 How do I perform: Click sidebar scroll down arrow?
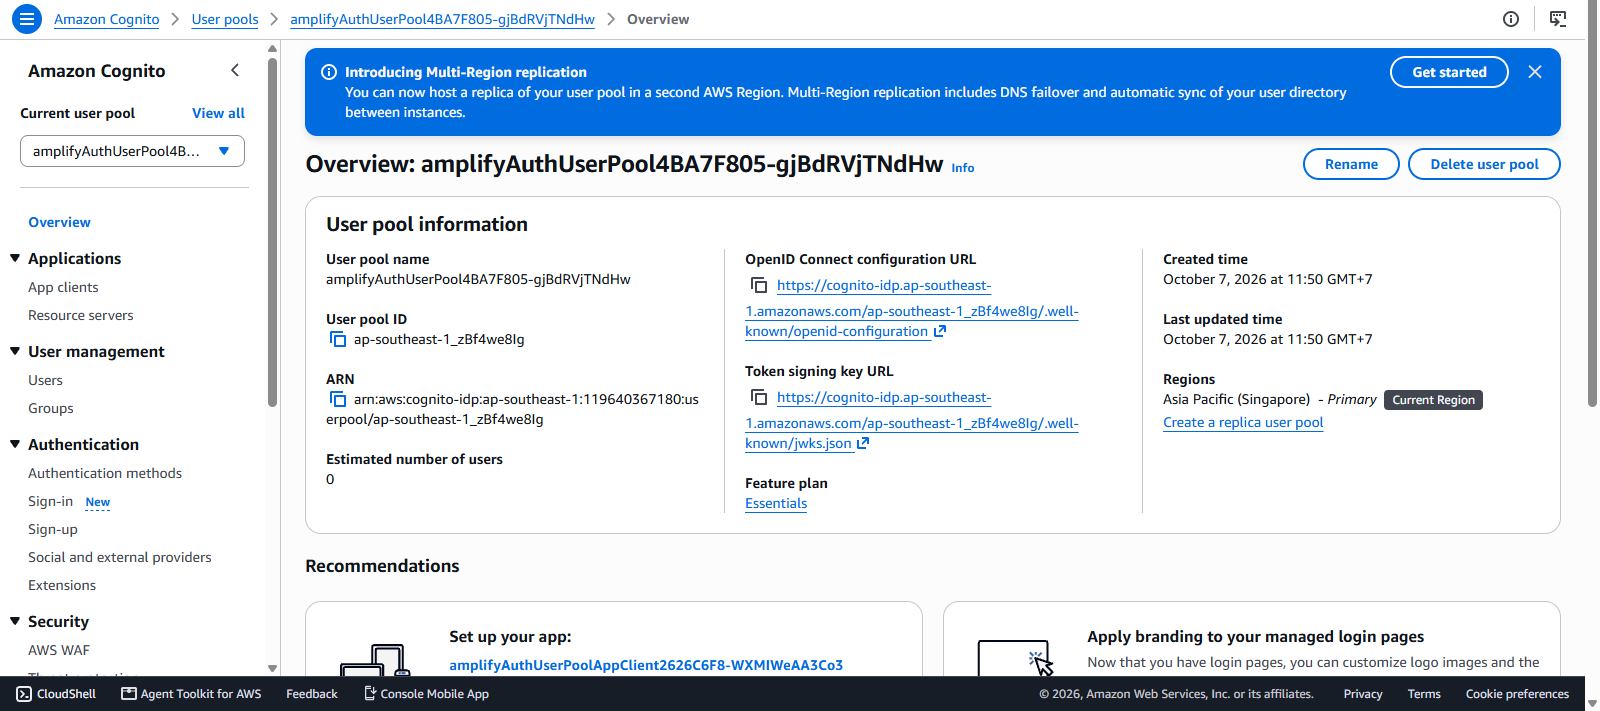pyautogui.click(x=272, y=668)
